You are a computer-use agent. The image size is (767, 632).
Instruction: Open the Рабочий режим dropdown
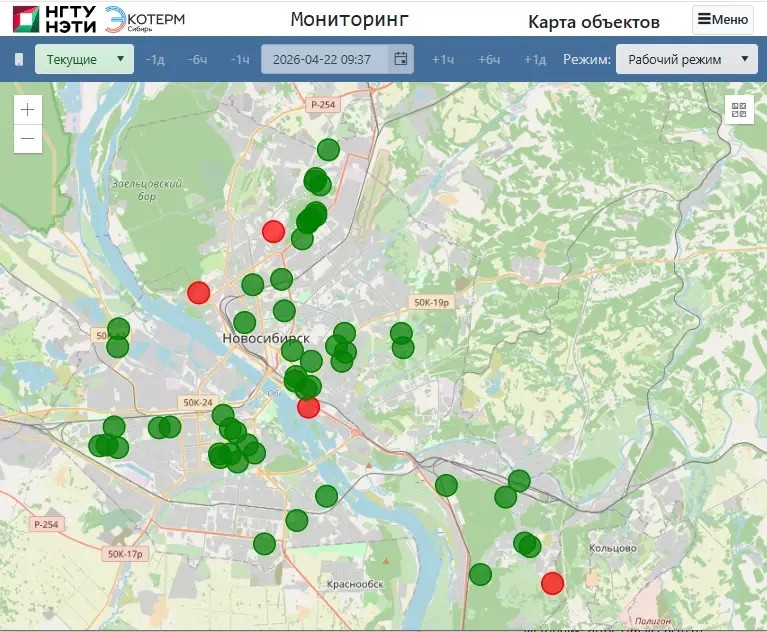[687, 59]
